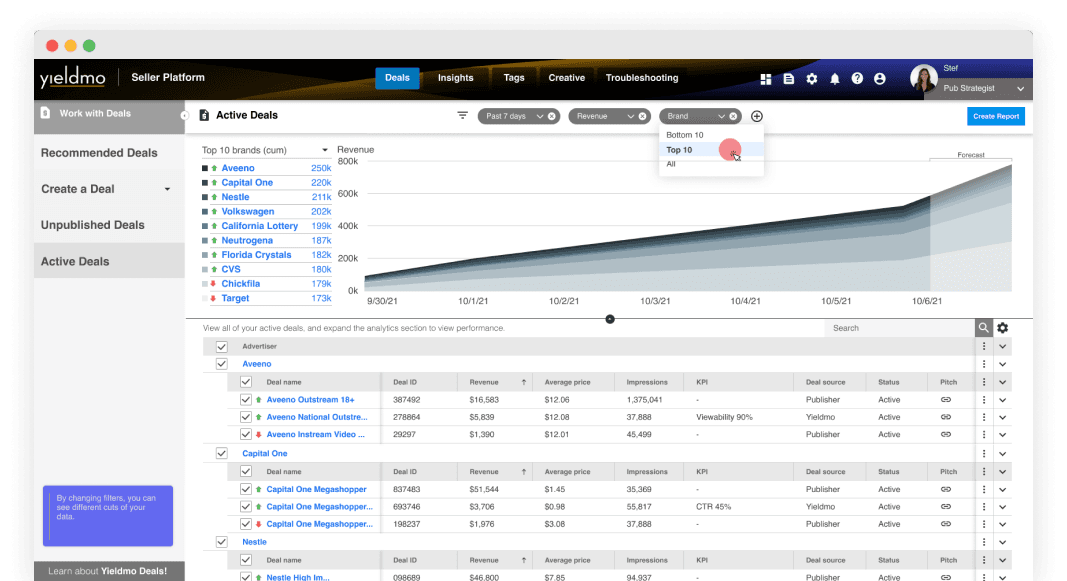Toggle checkbox for Aveeno National Outstream deal
Screen dimensions: 1067x581
pos(246,417)
